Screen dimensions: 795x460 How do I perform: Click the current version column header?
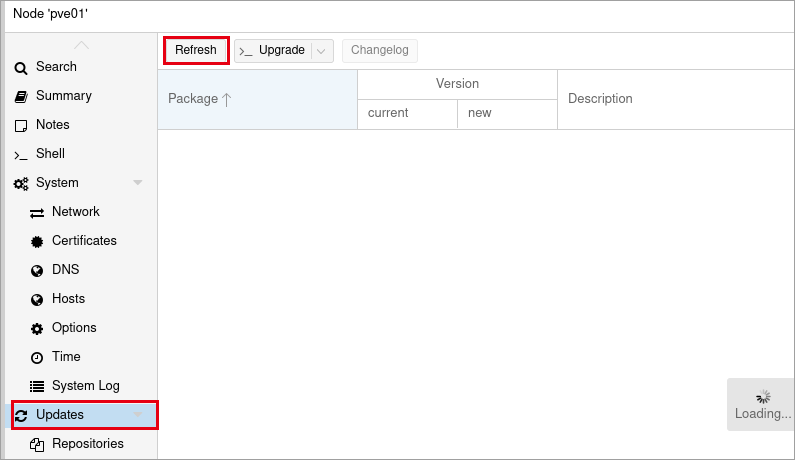click(408, 114)
